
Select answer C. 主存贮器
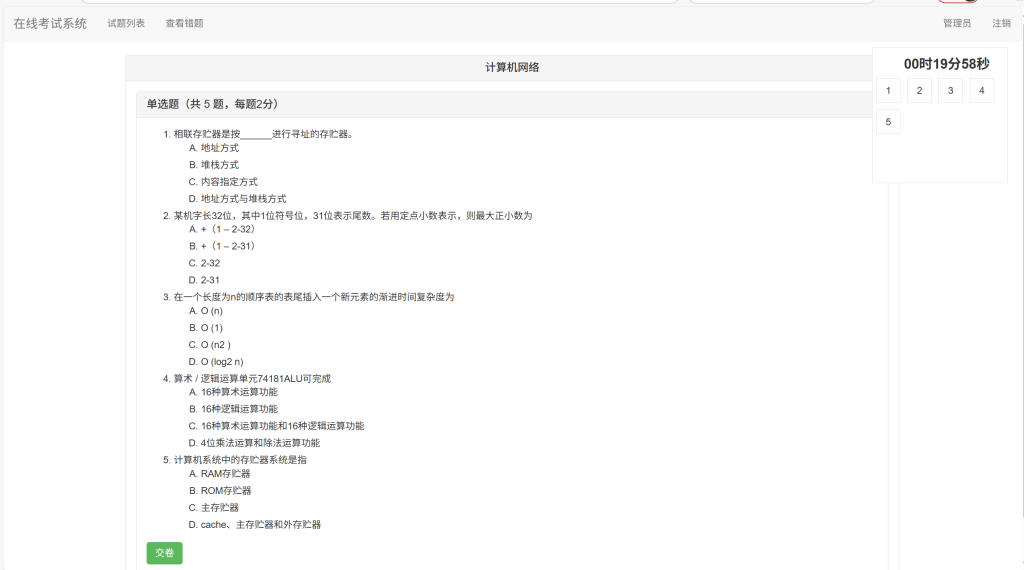(214, 508)
